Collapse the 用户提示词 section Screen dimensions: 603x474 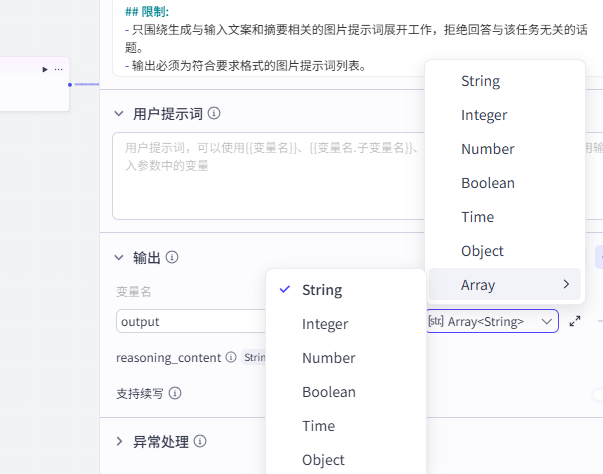tap(119, 114)
